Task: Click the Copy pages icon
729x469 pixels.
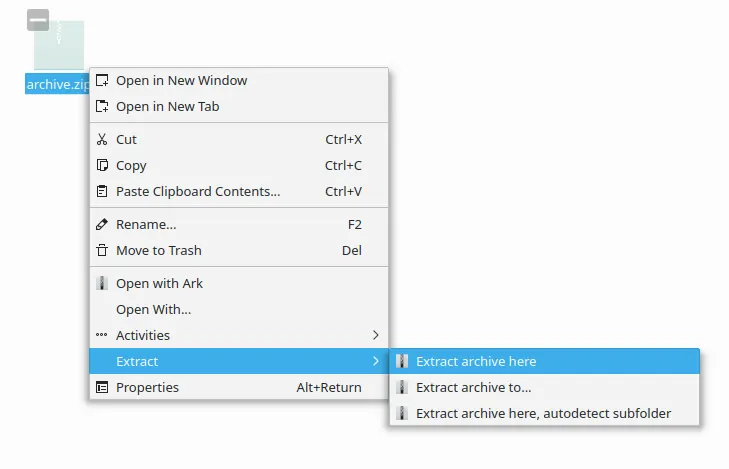Action: tap(102, 165)
